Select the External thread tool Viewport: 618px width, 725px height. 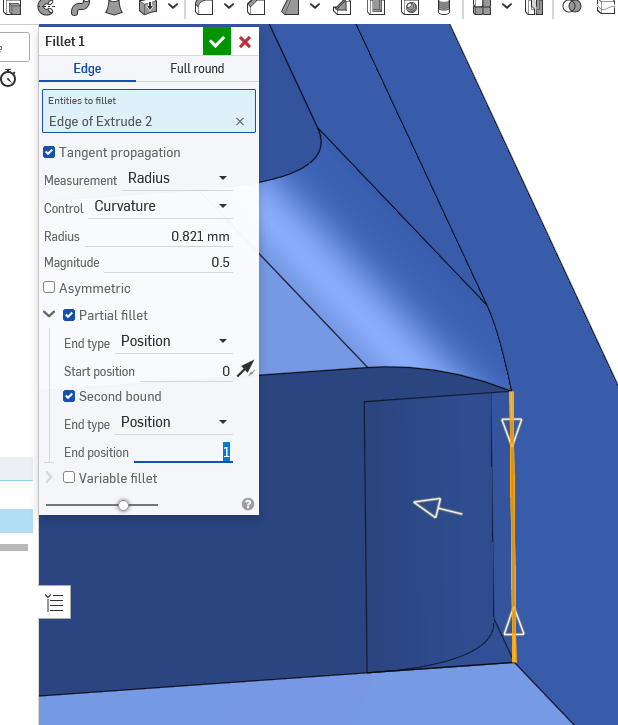(x=443, y=7)
